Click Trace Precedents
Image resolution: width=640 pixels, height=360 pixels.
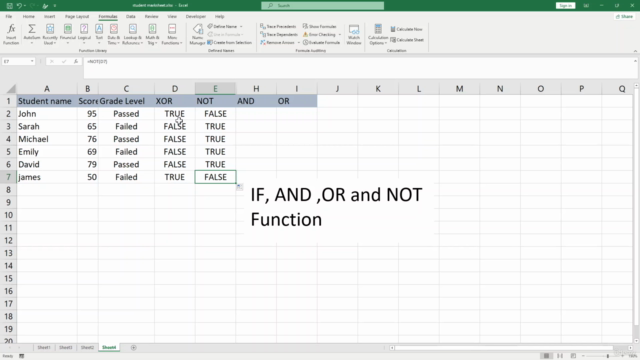click(278, 26)
